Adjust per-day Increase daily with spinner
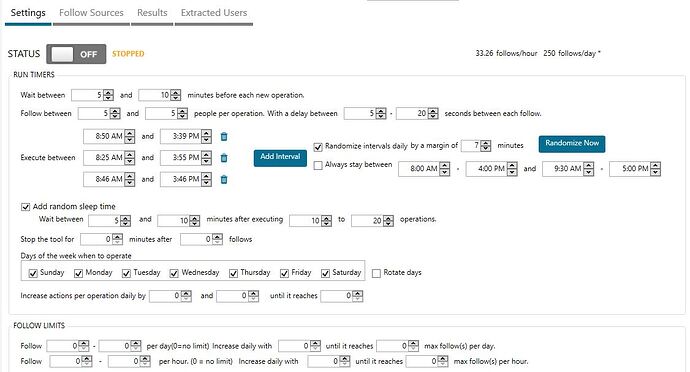Screen dimensions: 690x372 pos(300,346)
